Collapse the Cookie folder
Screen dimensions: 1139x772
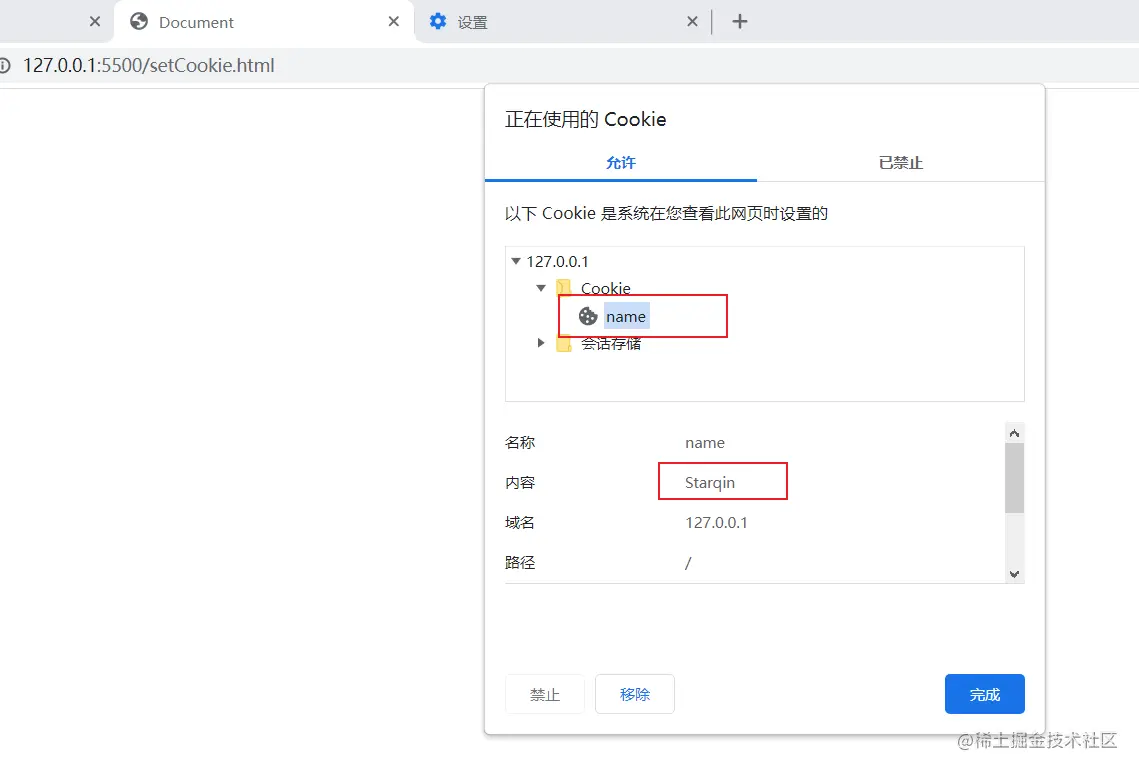tap(541, 288)
